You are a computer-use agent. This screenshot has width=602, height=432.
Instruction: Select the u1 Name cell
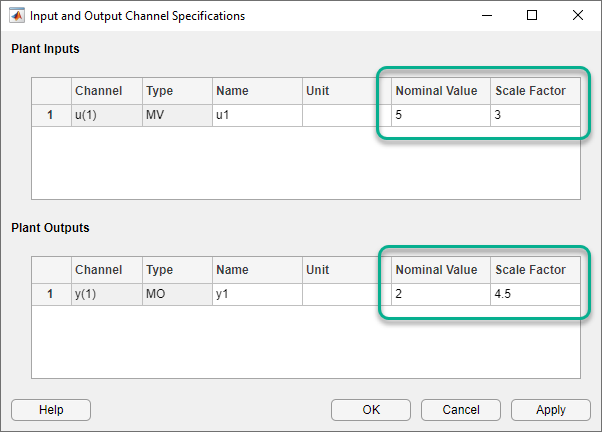(x=257, y=115)
